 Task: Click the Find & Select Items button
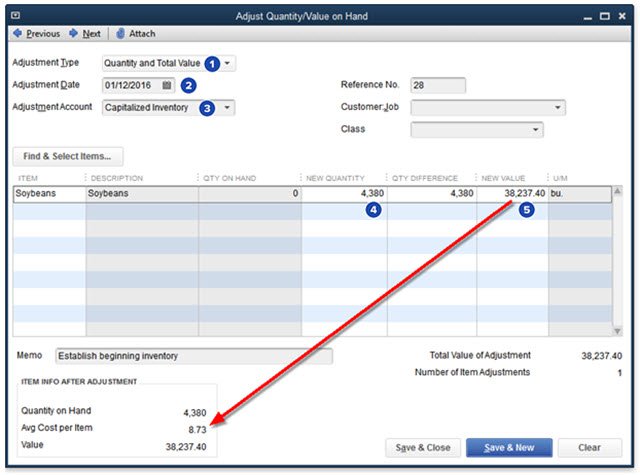[x=69, y=156]
